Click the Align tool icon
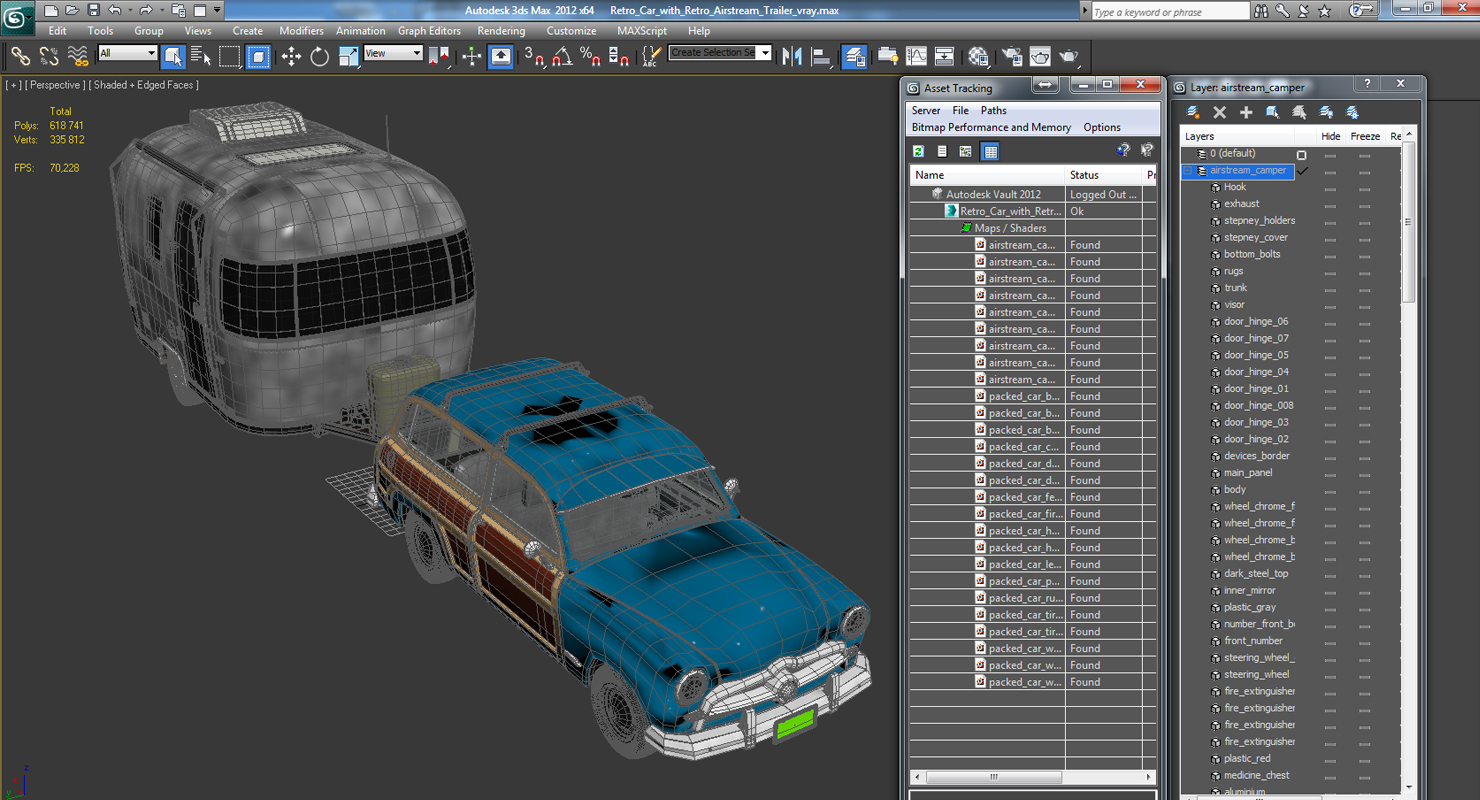Viewport: 1480px width, 800px height. 822,57
